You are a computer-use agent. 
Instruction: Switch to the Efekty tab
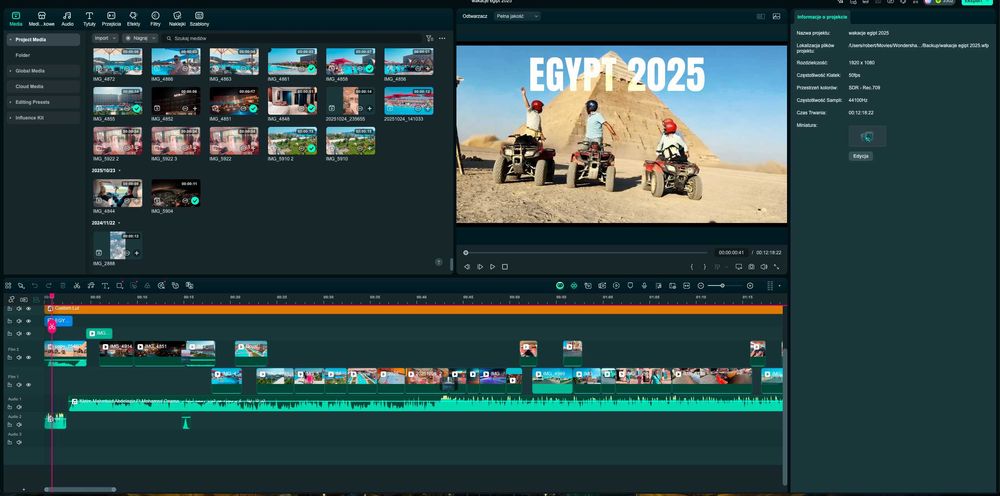(x=133, y=18)
